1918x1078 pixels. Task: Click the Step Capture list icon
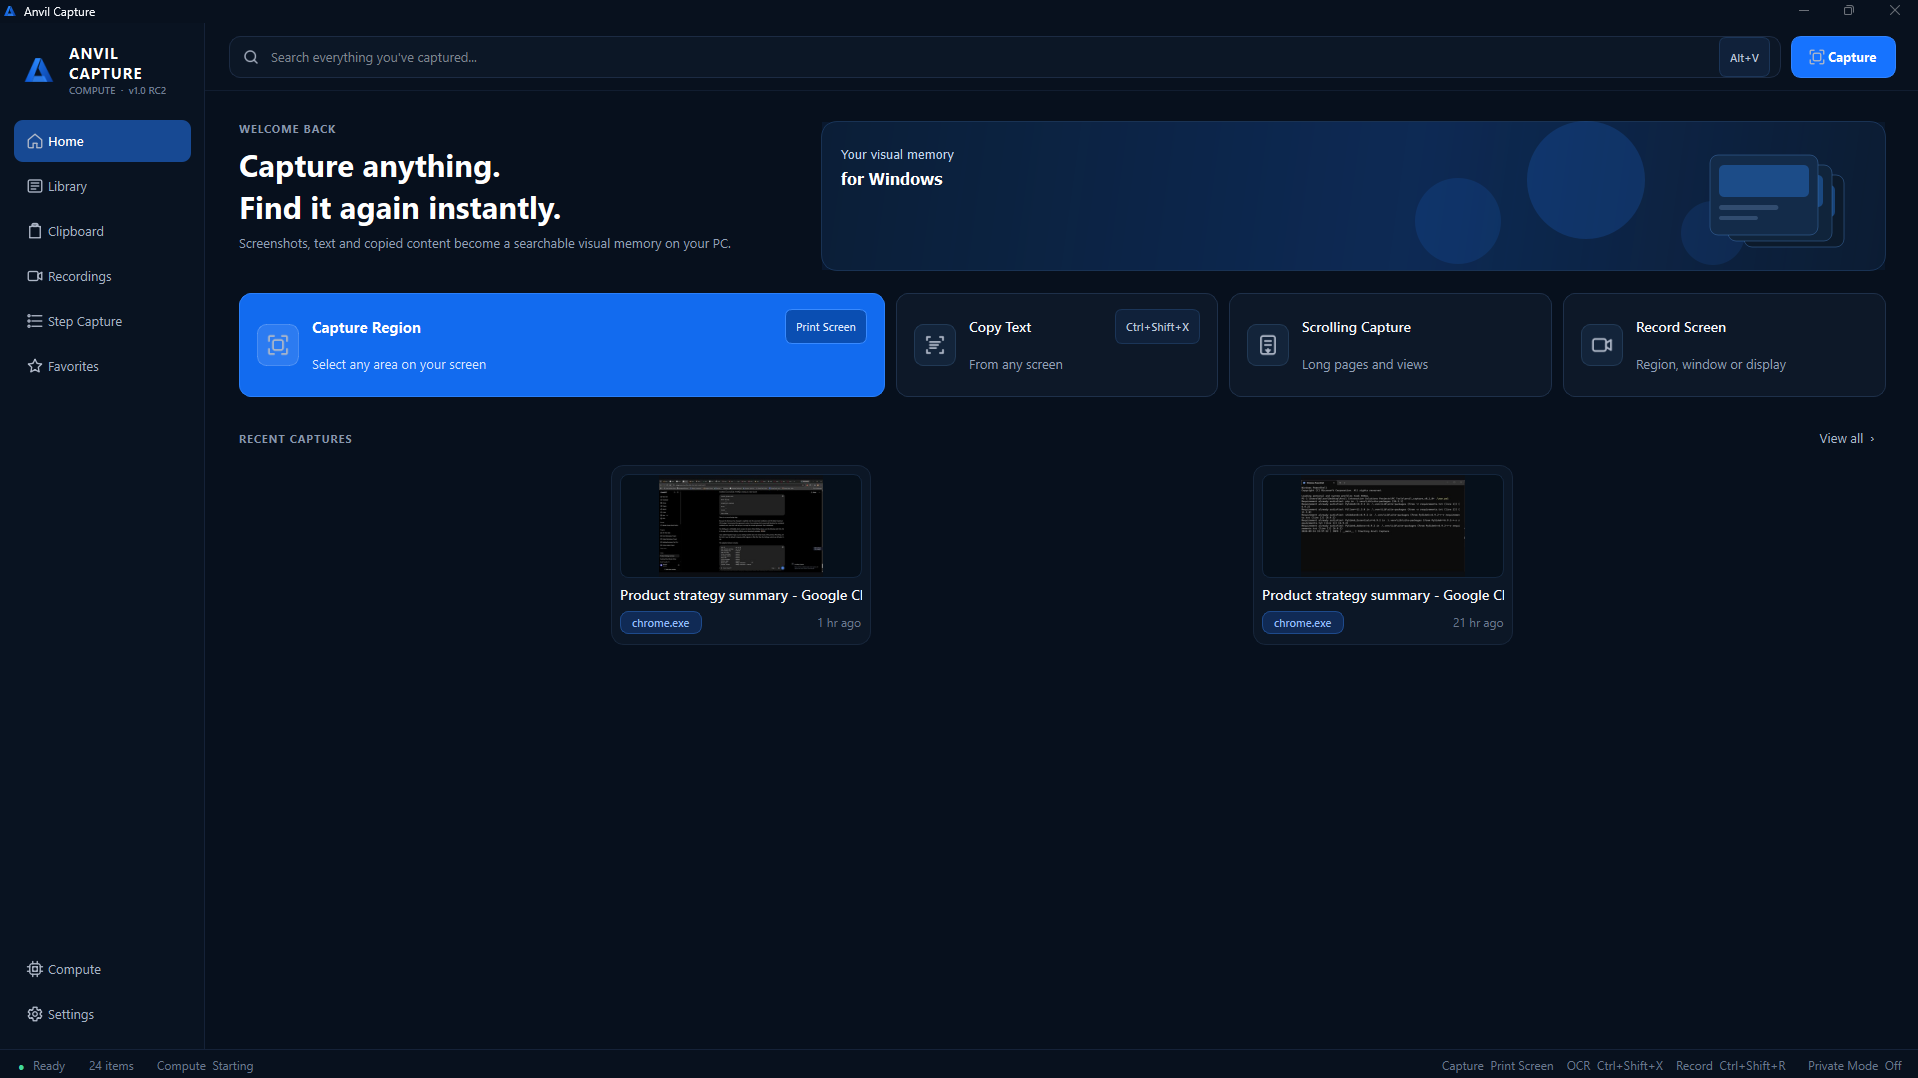click(35, 321)
